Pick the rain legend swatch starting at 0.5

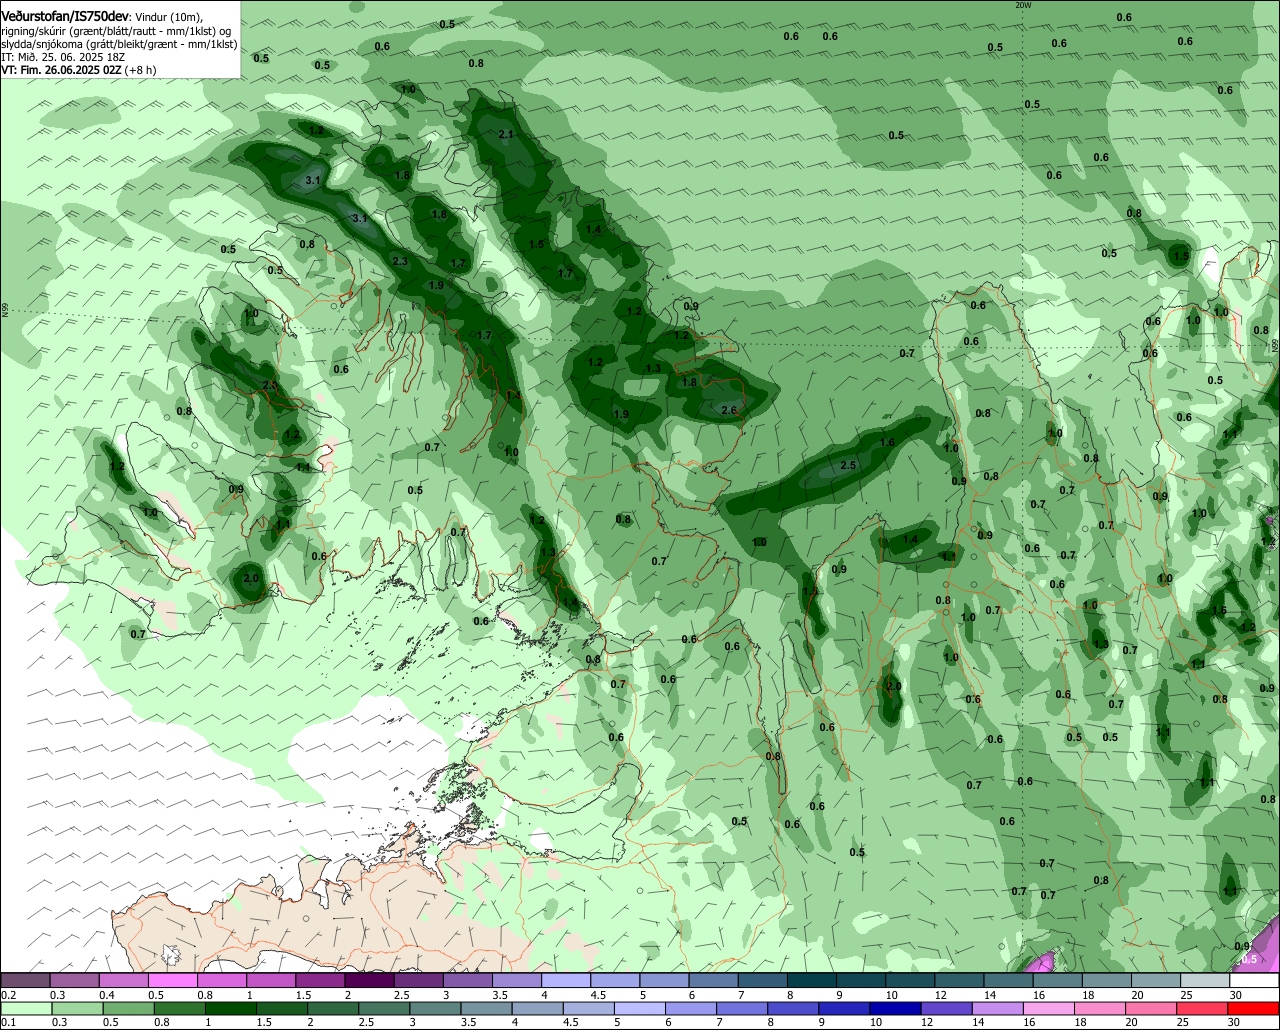[128, 1009]
